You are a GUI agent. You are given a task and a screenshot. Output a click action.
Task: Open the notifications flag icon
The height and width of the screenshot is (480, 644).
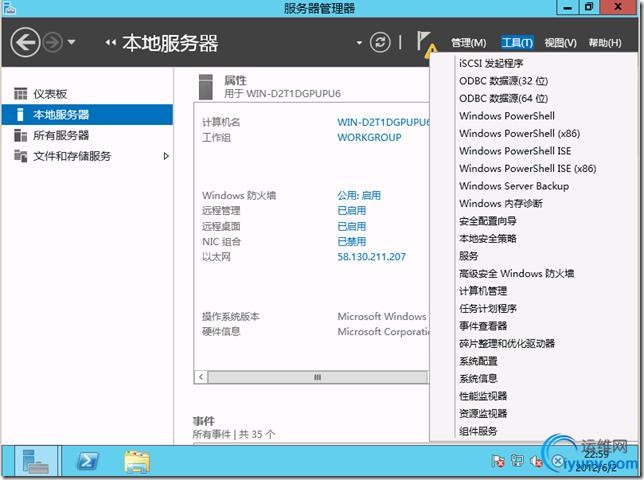[425, 43]
